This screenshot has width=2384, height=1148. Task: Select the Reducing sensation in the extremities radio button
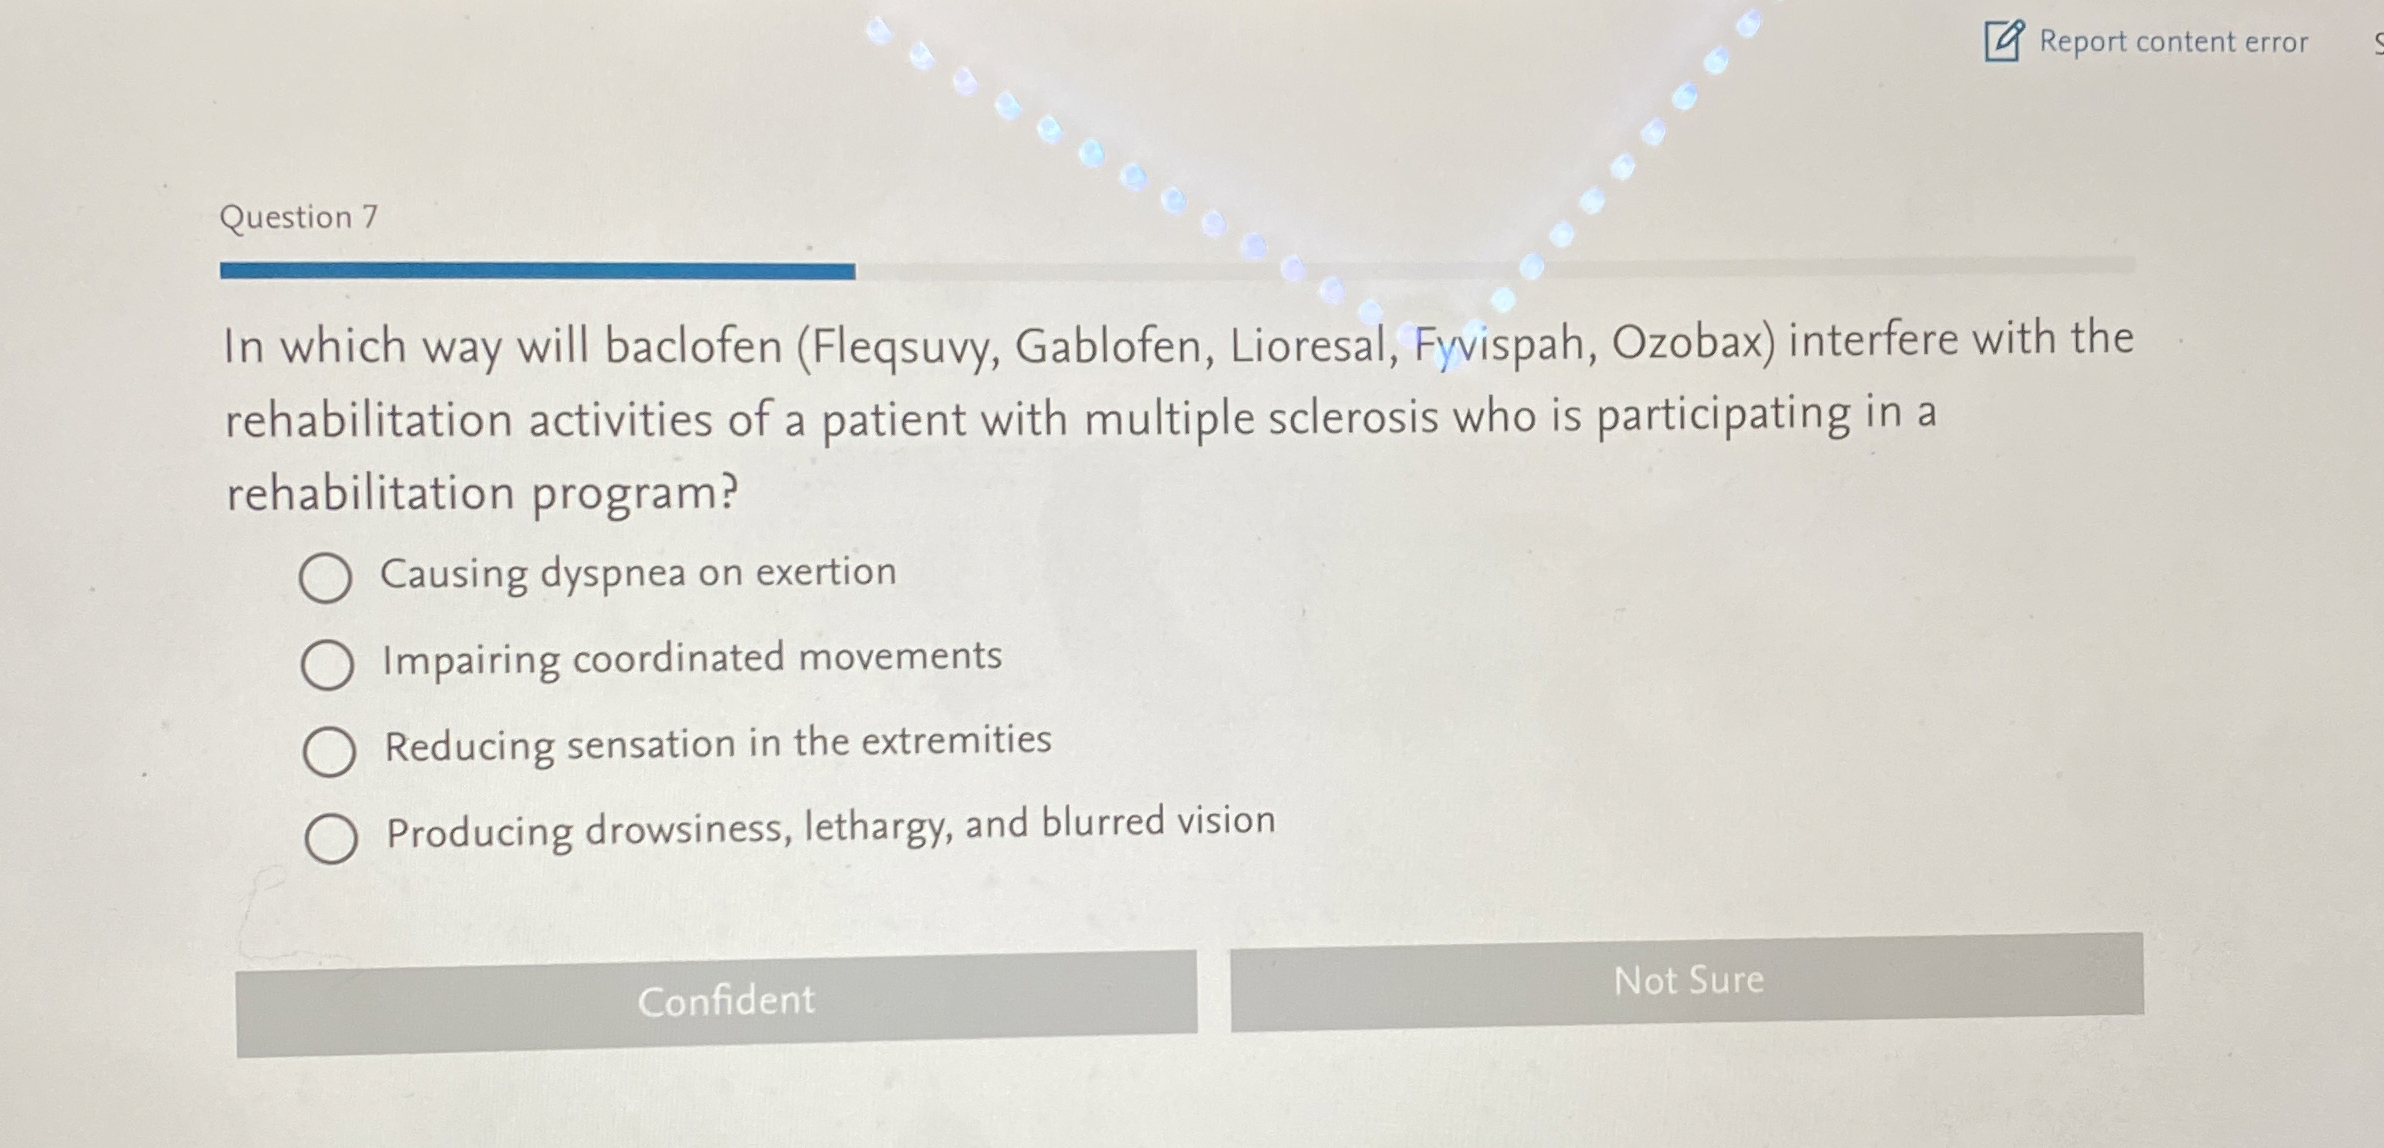(x=329, y=752)
